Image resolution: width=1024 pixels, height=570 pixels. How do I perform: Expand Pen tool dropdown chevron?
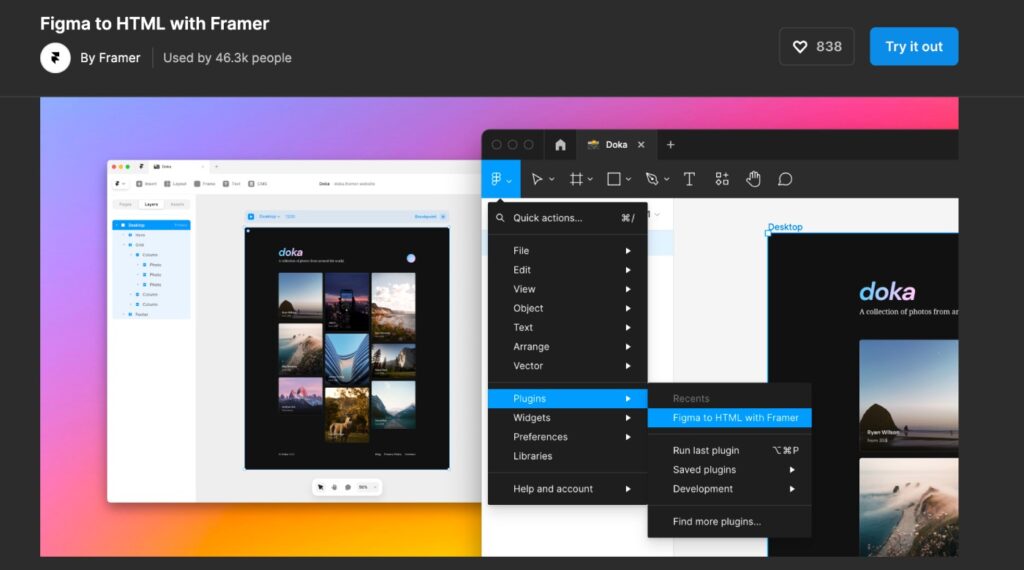click(667, 180)
